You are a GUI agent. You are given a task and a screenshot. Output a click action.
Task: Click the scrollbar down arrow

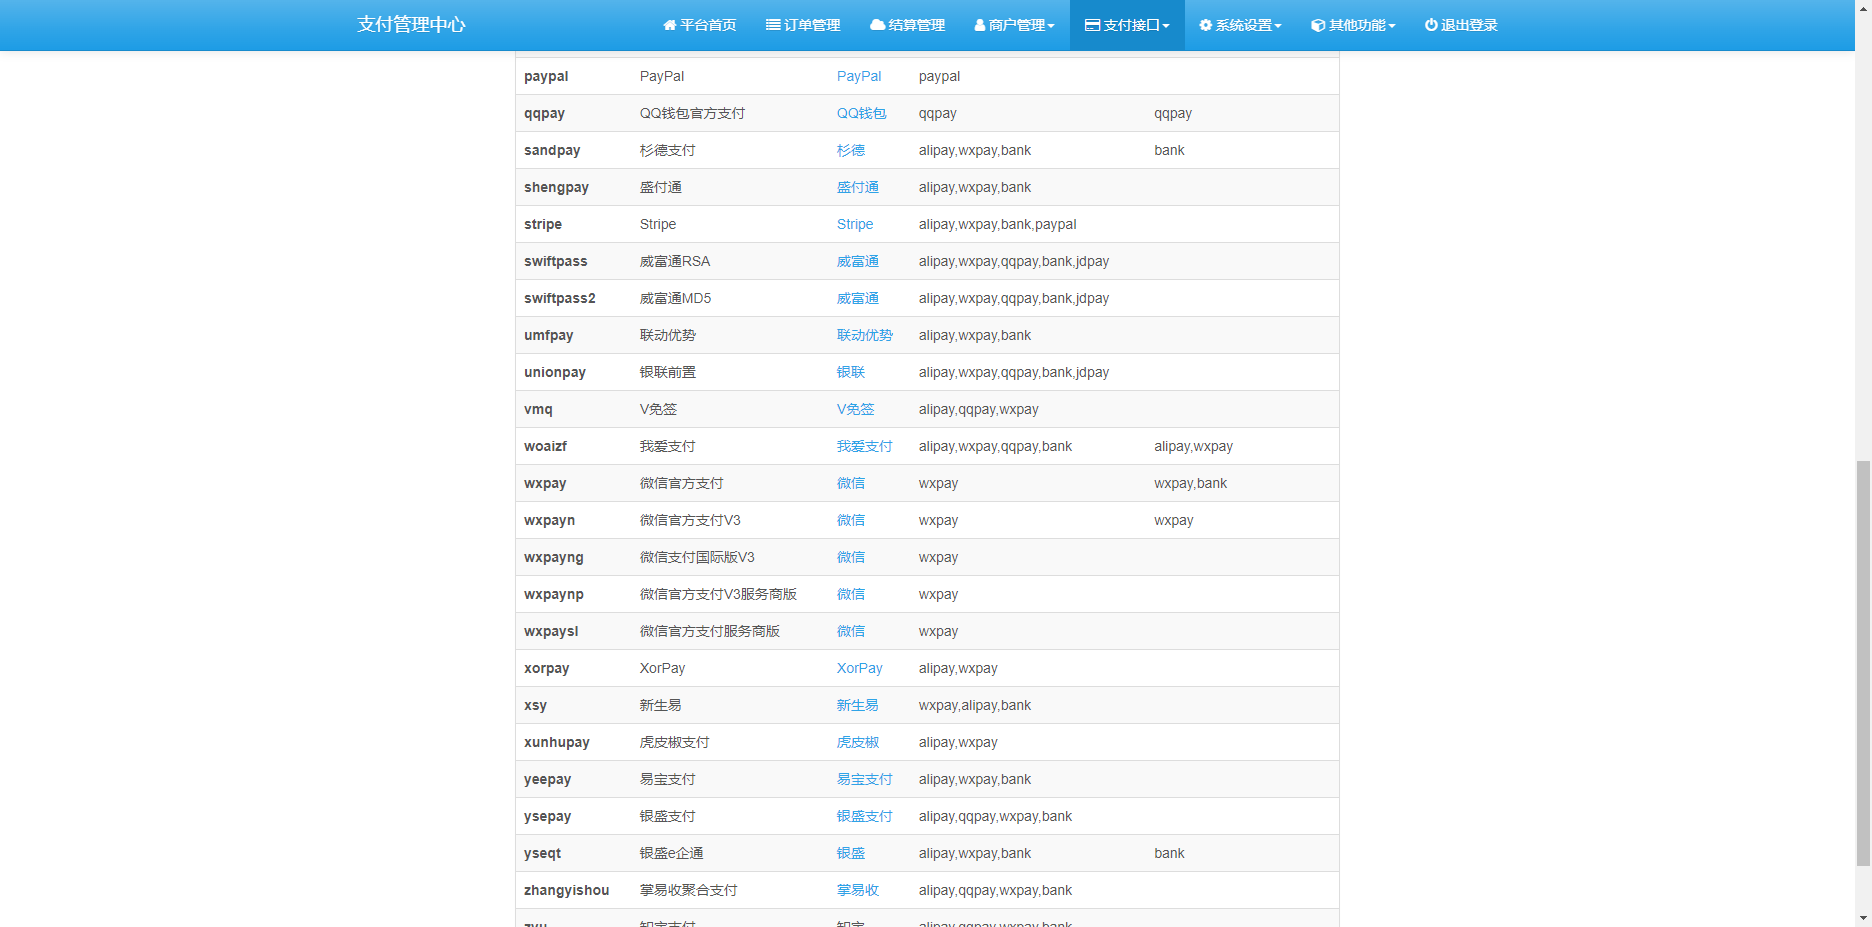[1863, 918]
